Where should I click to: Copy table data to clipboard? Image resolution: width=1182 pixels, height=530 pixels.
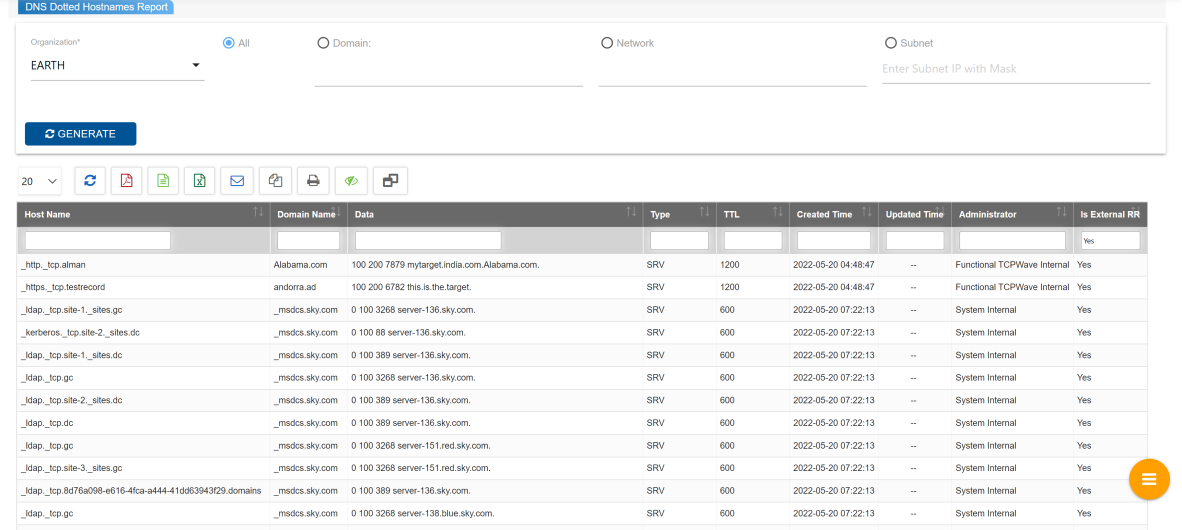point(275,181)
